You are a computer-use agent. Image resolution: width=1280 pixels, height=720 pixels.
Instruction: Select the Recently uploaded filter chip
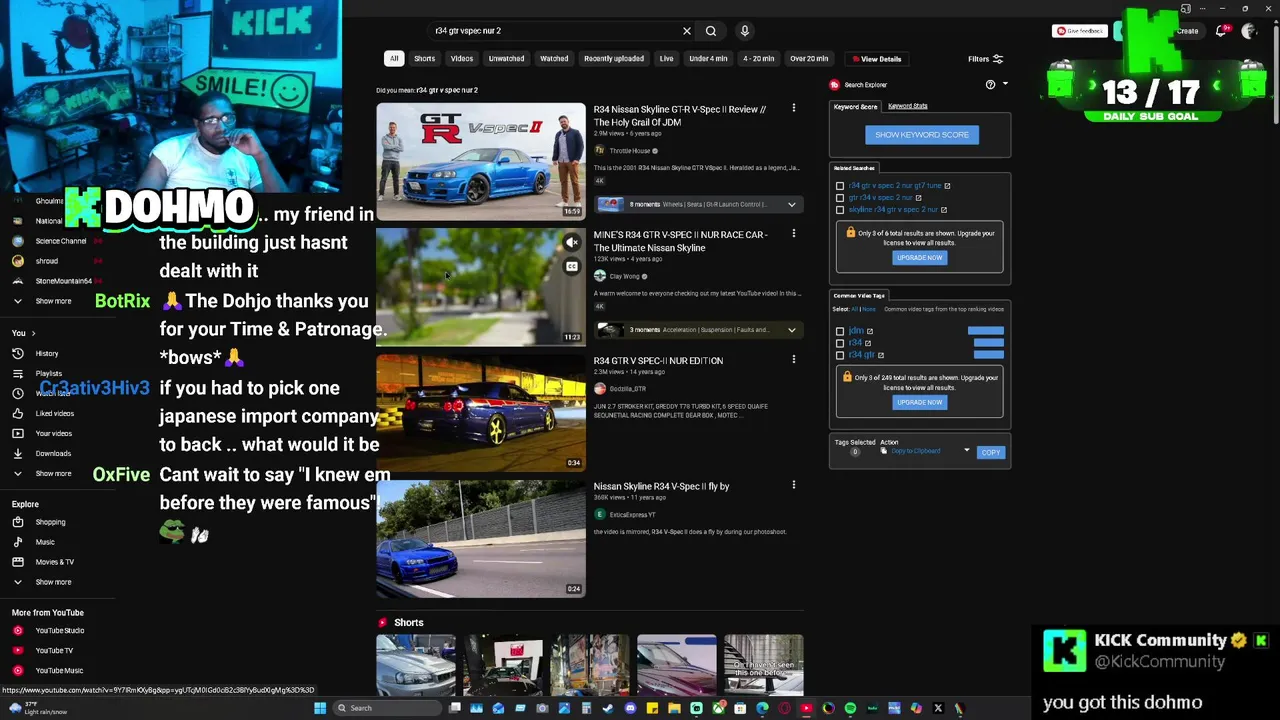click(x=614, y=59)
